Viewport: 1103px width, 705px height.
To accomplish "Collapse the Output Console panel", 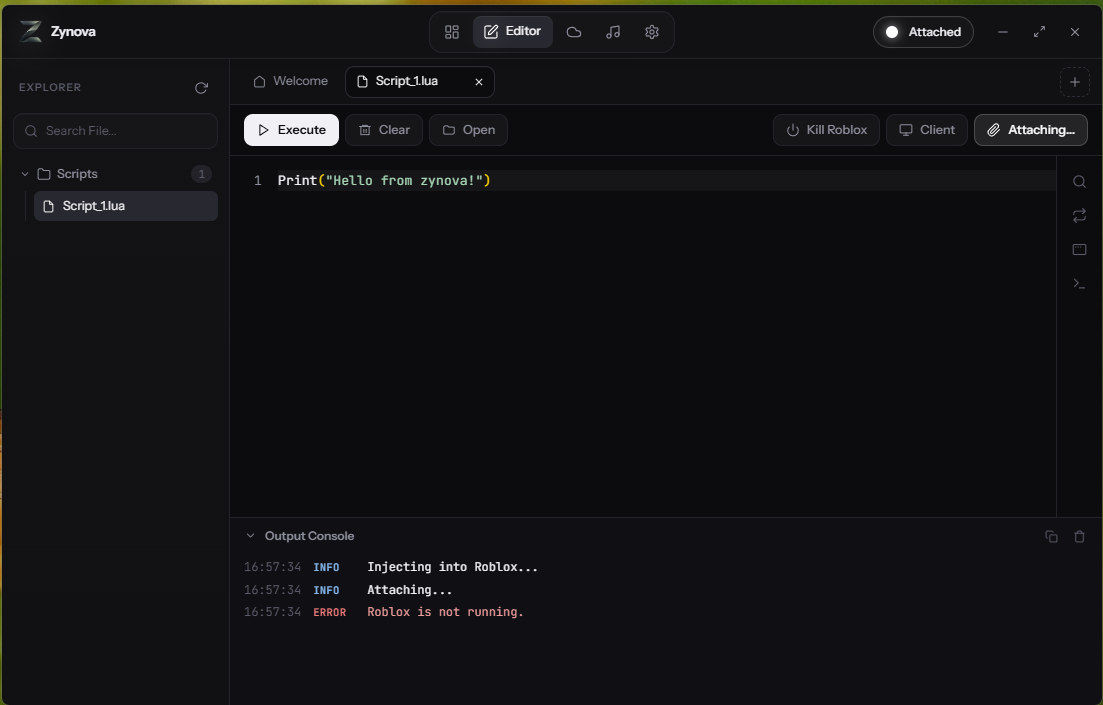I will click(250, 536).
